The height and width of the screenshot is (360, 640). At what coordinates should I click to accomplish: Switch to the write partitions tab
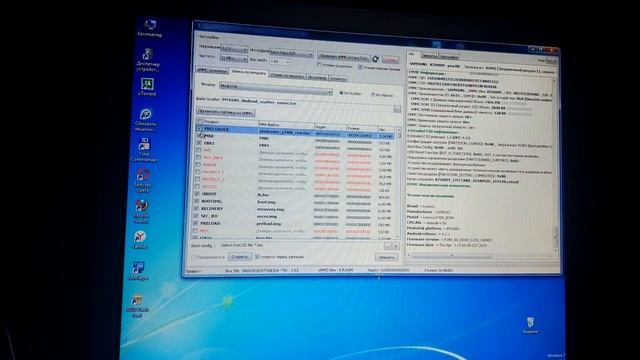[x=249, y=72]
